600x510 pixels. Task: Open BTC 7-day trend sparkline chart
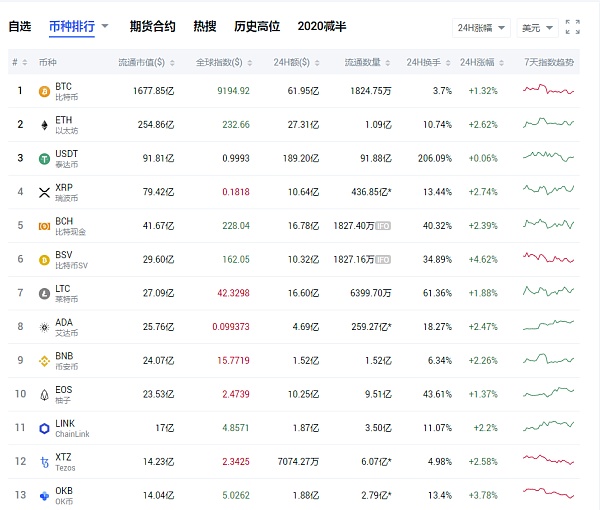point(549,91)
